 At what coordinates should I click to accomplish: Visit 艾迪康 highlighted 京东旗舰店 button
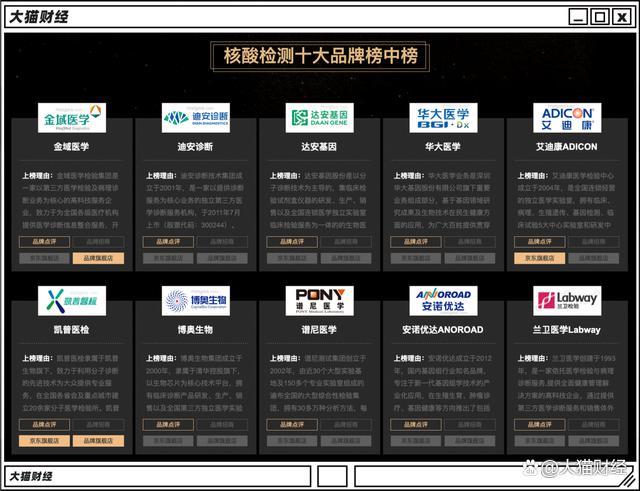540,258
